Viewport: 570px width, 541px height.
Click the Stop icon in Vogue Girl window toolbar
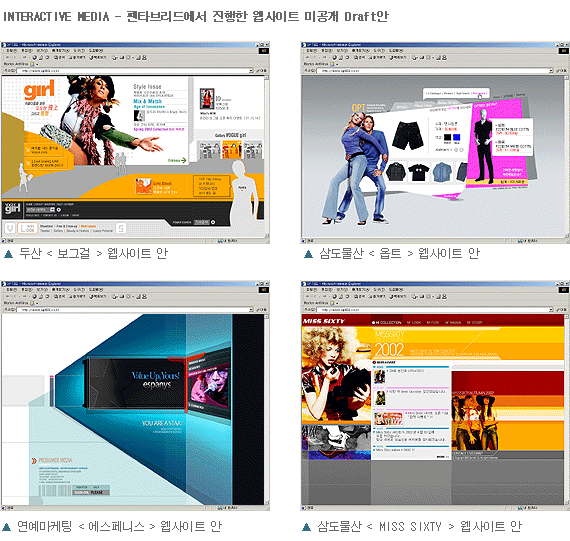coord(35,57)
